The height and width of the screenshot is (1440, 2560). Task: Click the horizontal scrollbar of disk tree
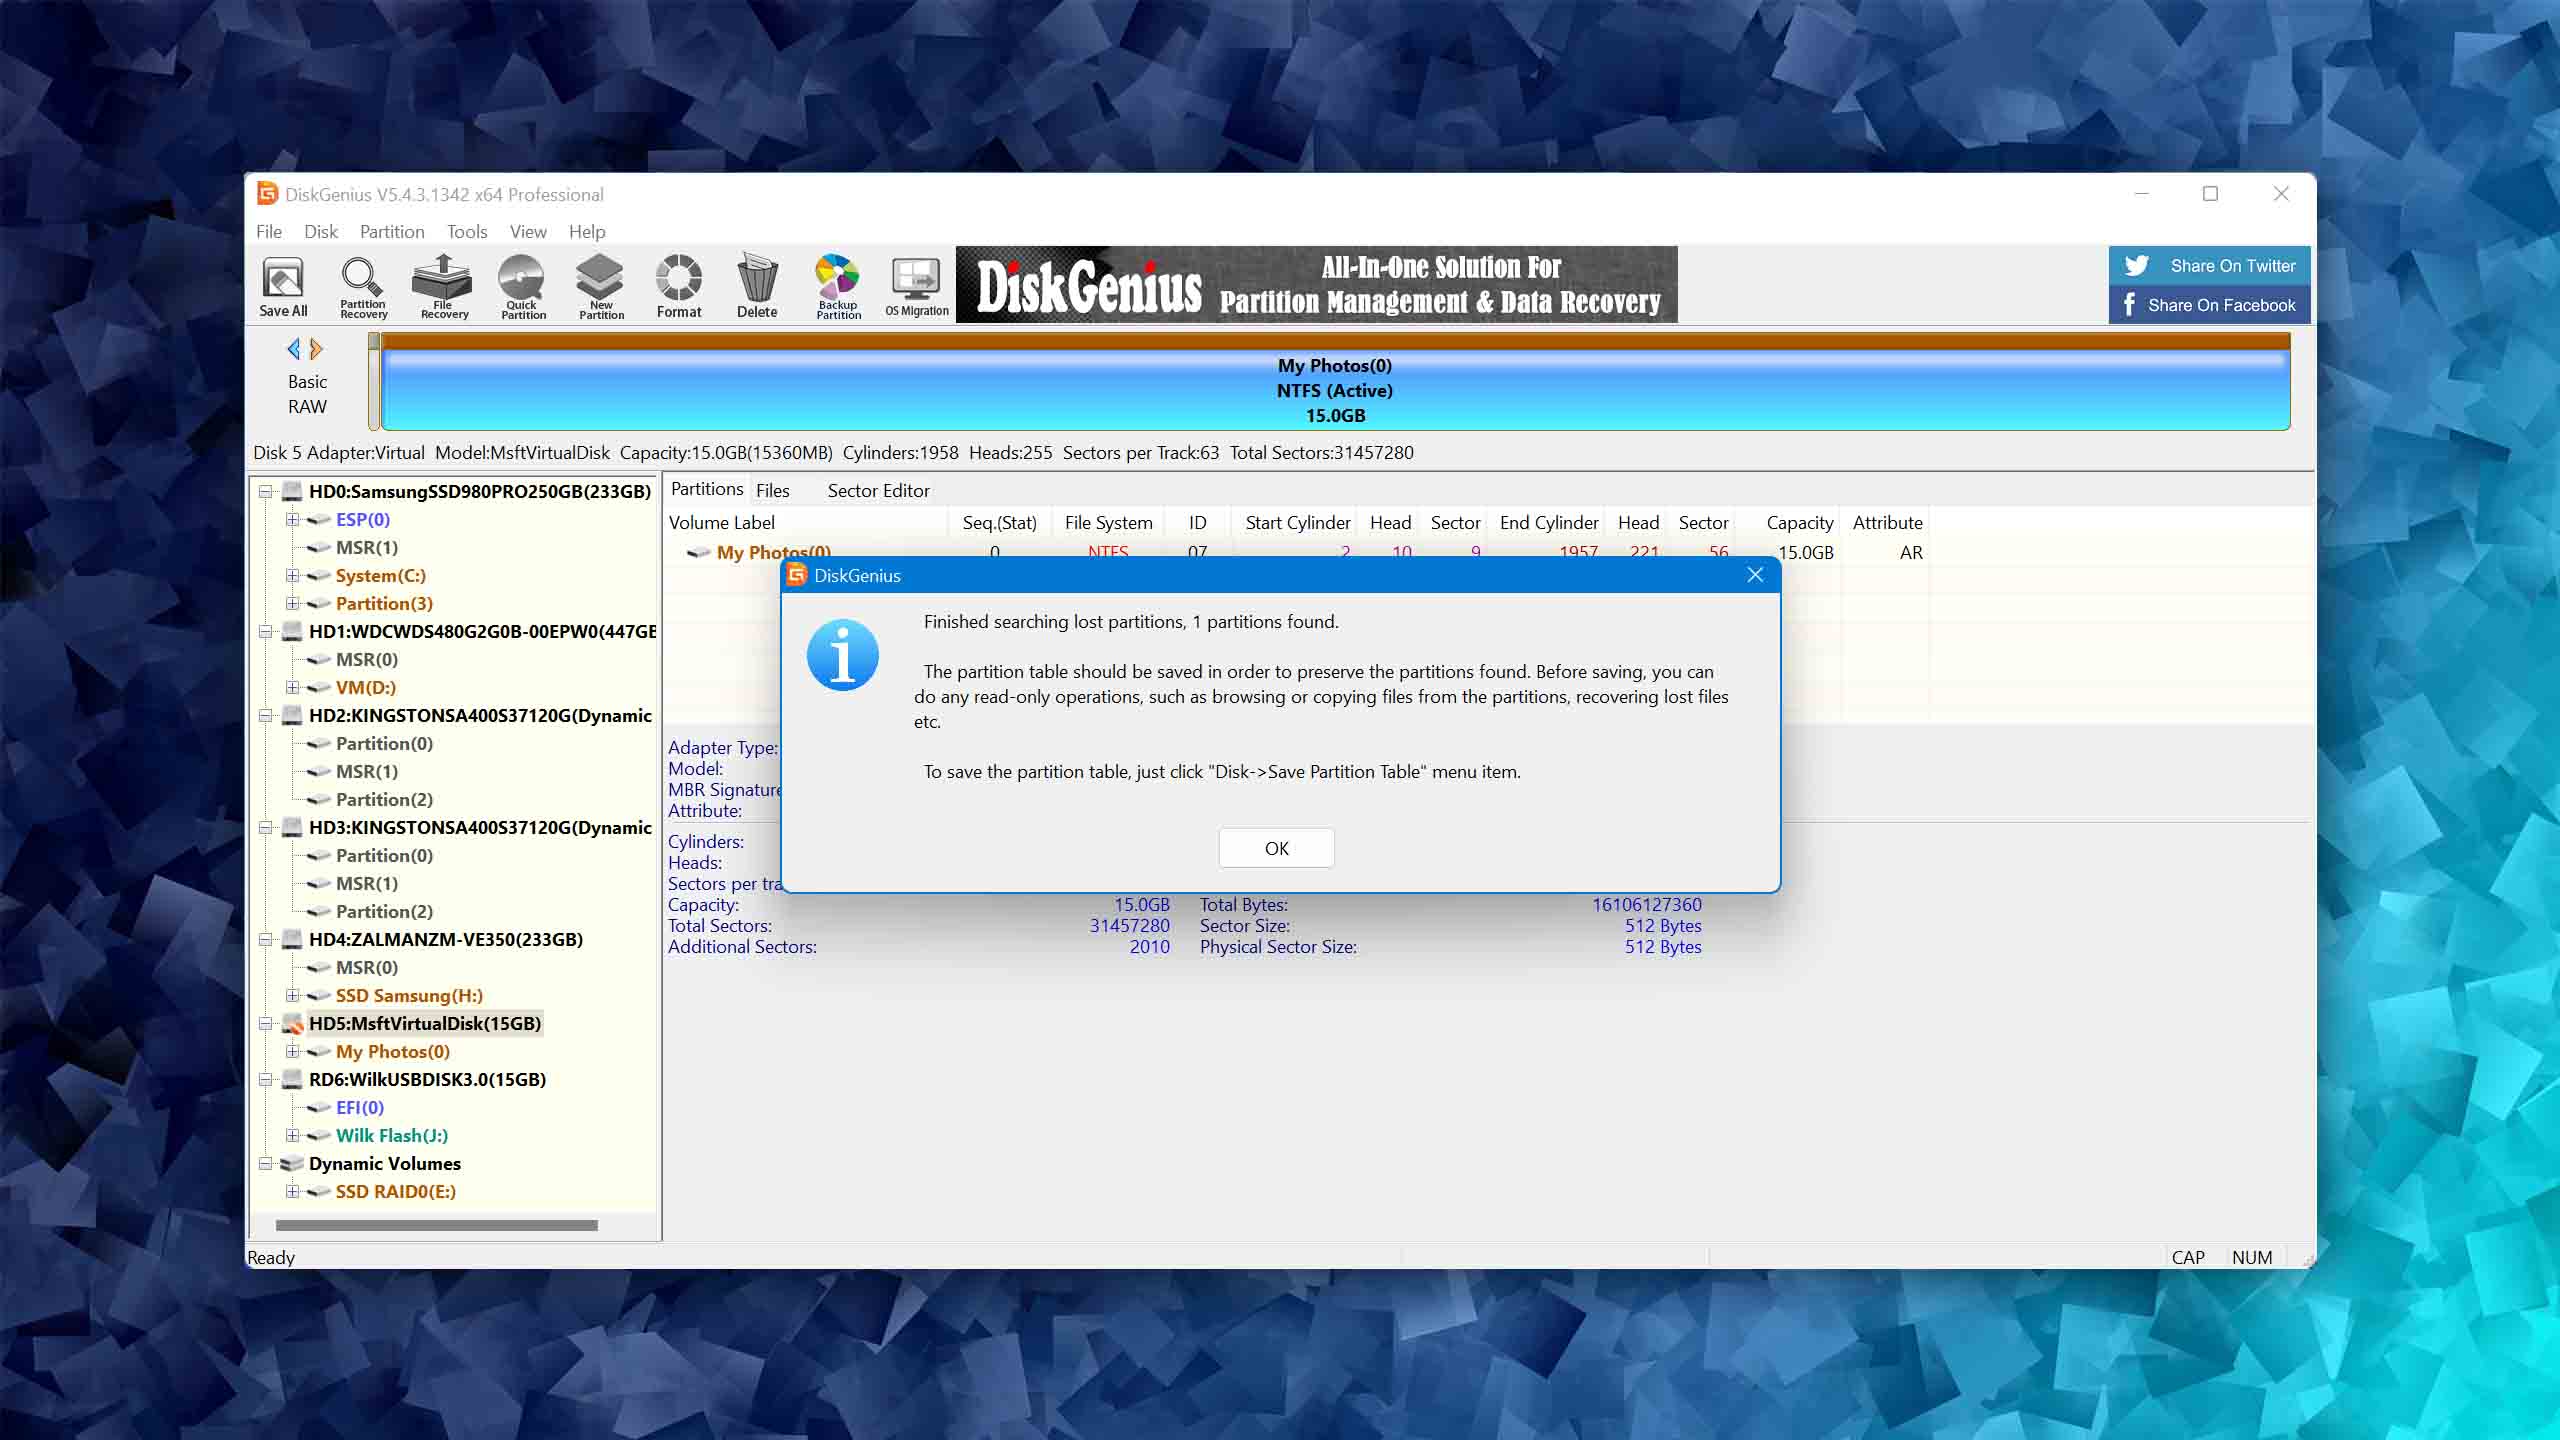coord(436,1225)
